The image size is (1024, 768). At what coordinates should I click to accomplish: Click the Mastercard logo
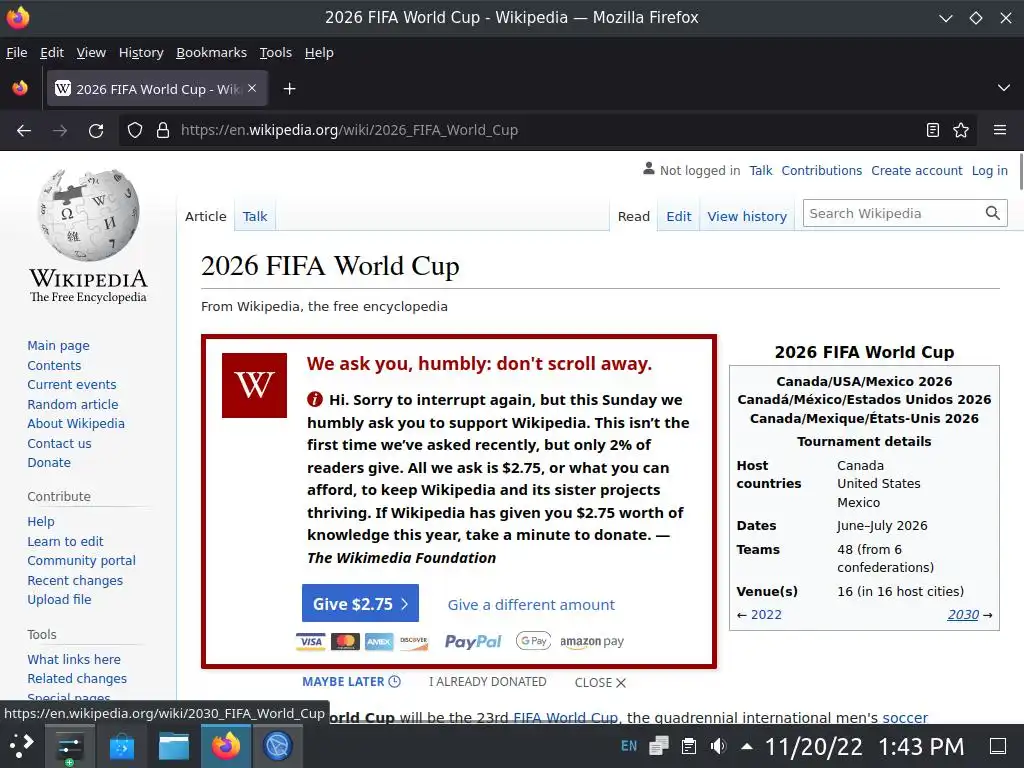345,641
